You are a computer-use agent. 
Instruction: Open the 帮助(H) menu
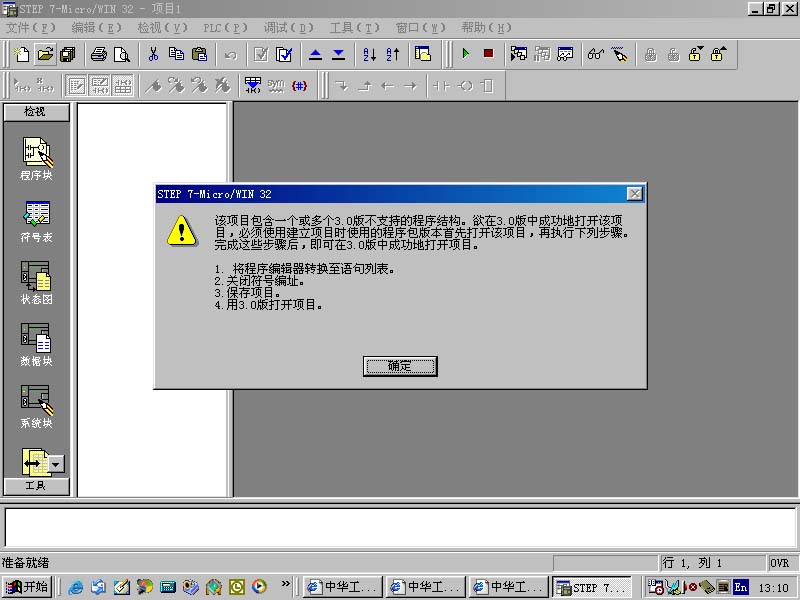pos(486,28)
